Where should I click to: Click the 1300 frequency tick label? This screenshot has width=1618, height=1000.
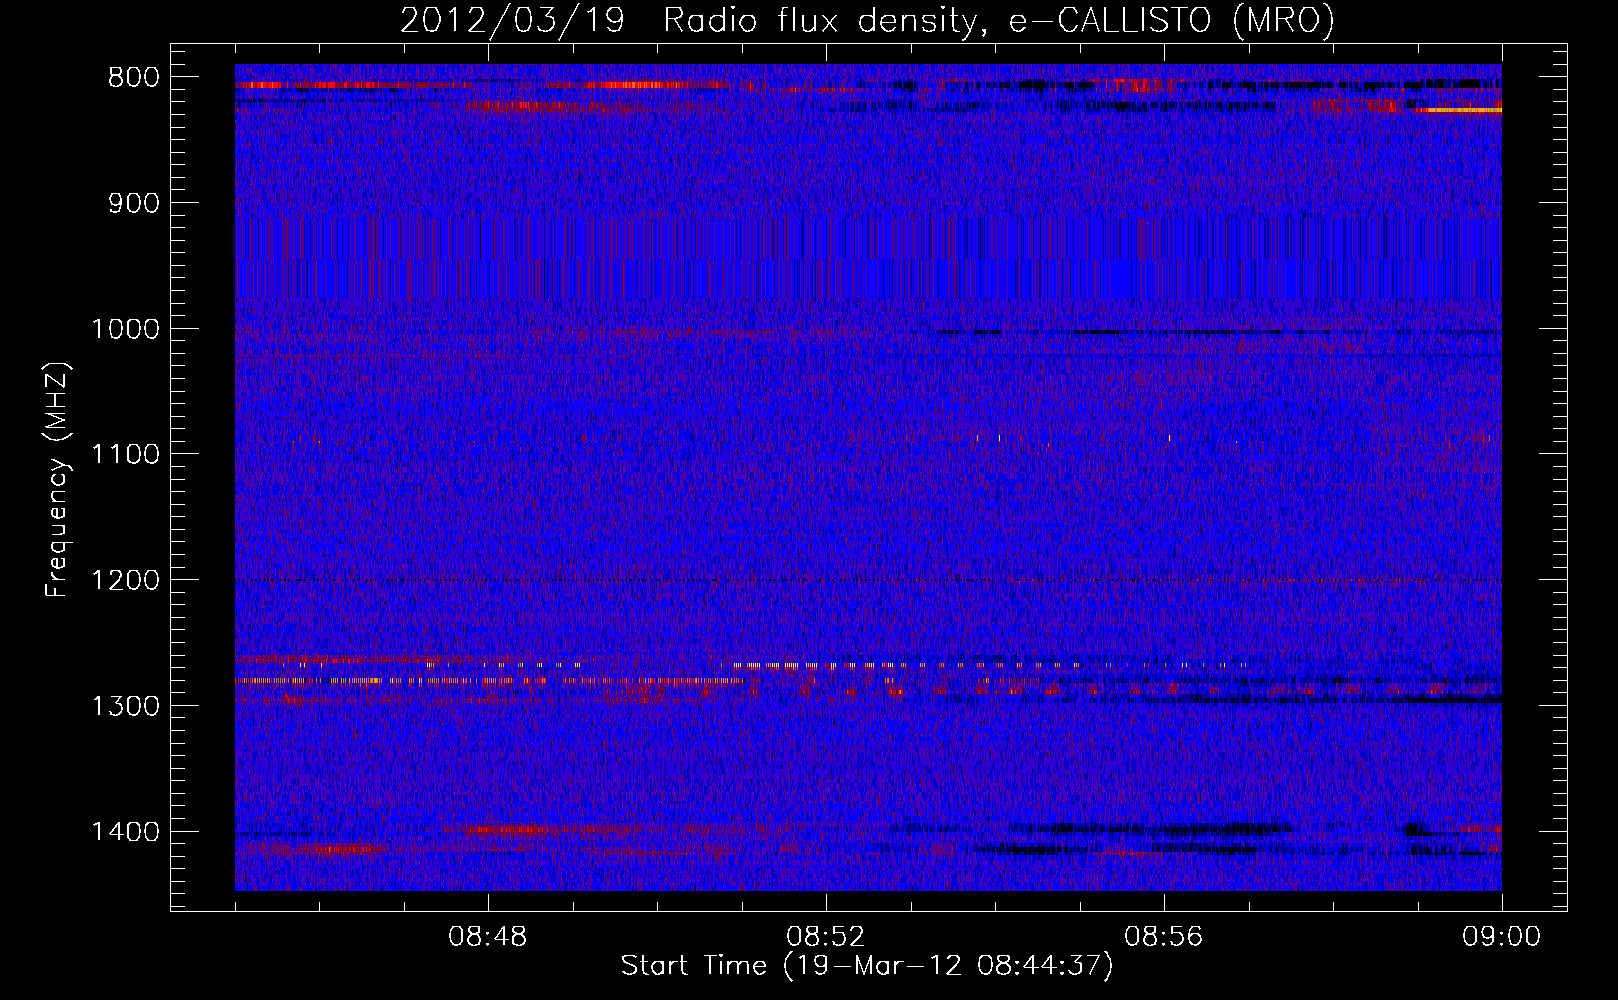(x=126, y=706)
